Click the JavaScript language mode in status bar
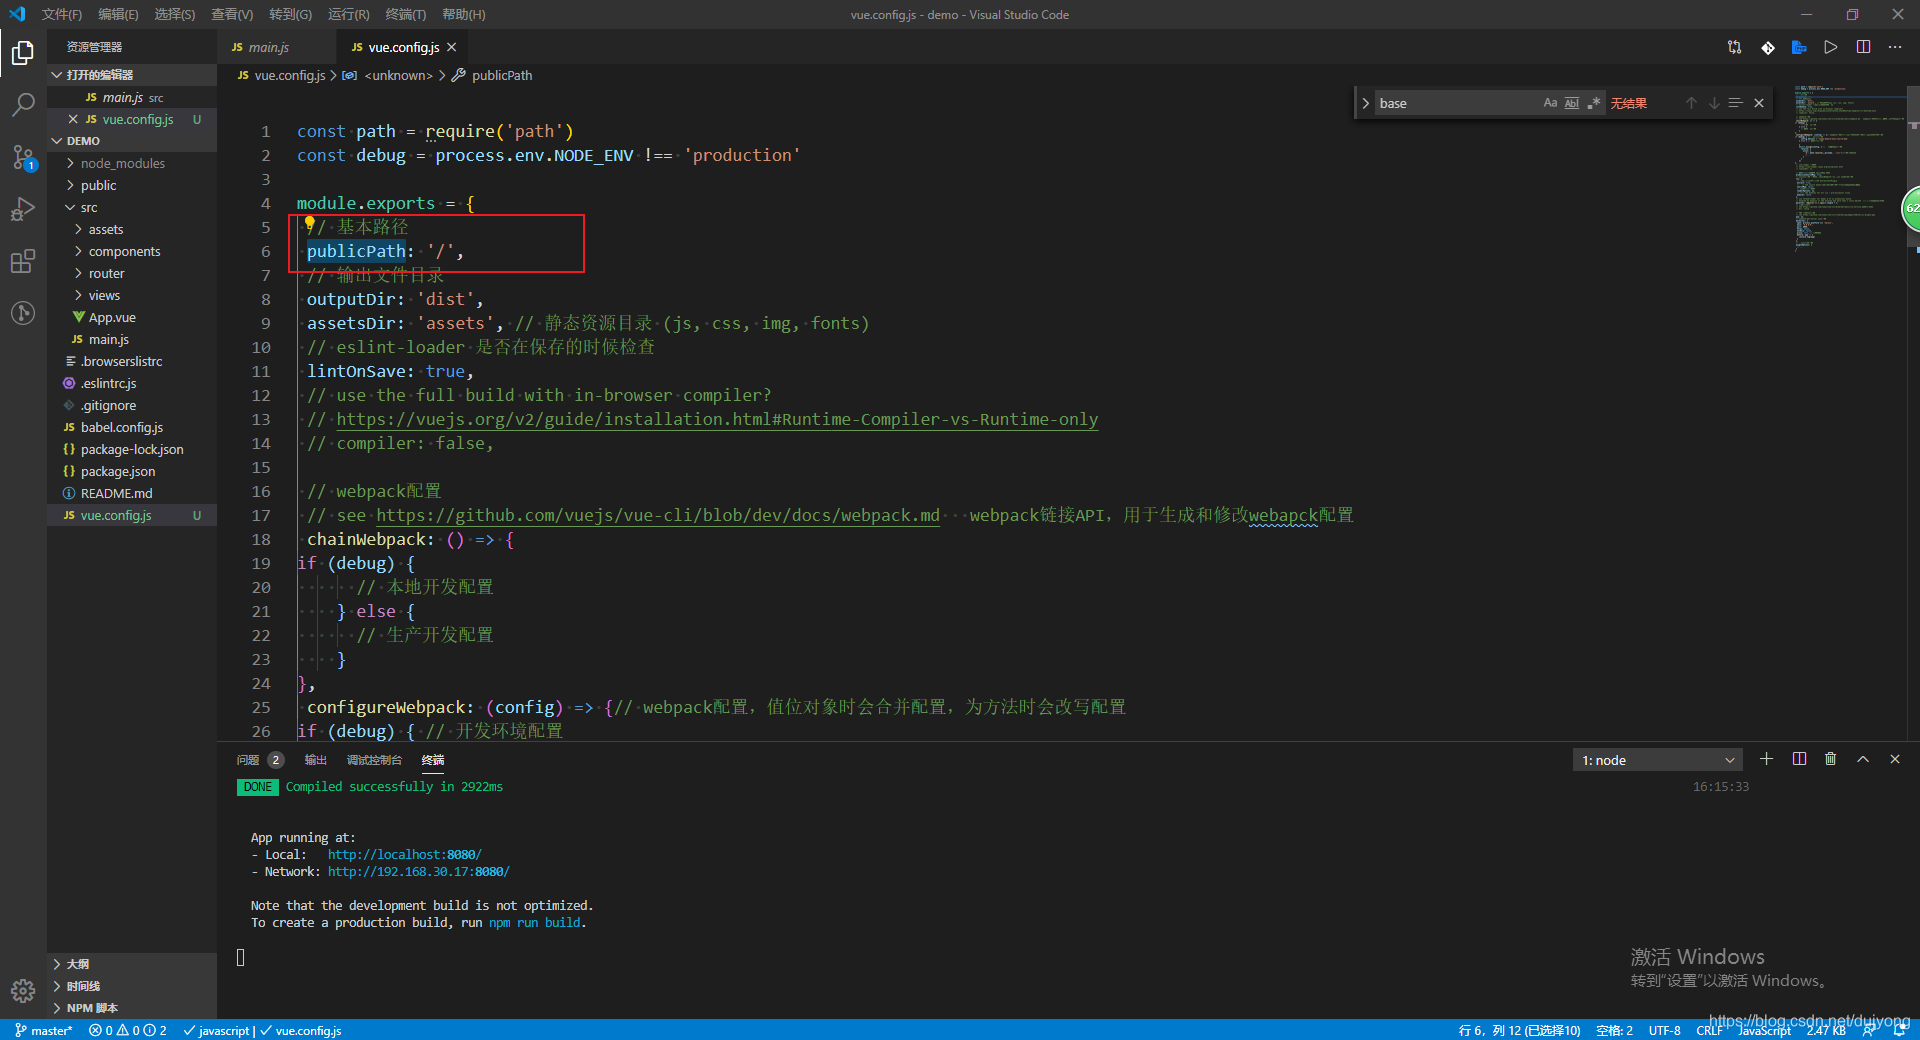This screenshot has width=1920, height=1040. point(1764,1031)
